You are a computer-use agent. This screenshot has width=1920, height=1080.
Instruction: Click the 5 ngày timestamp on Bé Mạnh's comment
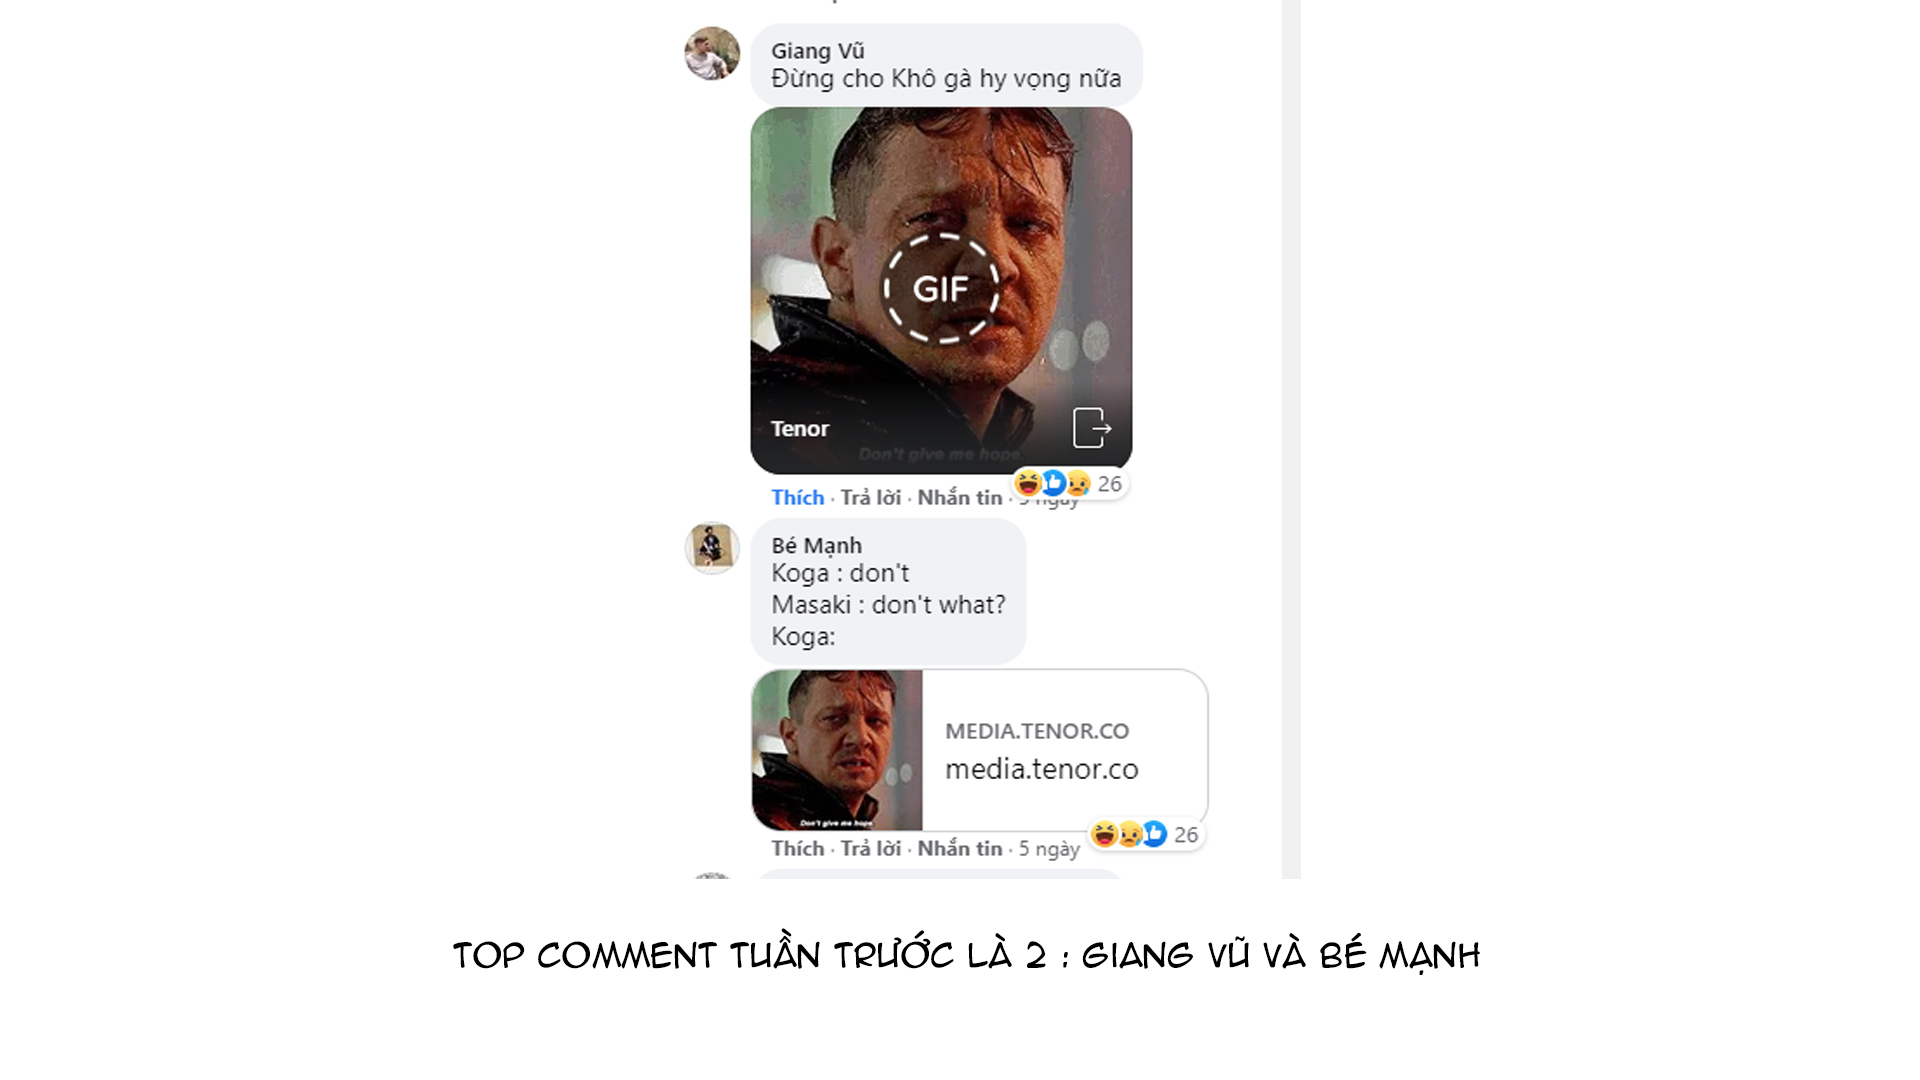[x=1048, y=849]
